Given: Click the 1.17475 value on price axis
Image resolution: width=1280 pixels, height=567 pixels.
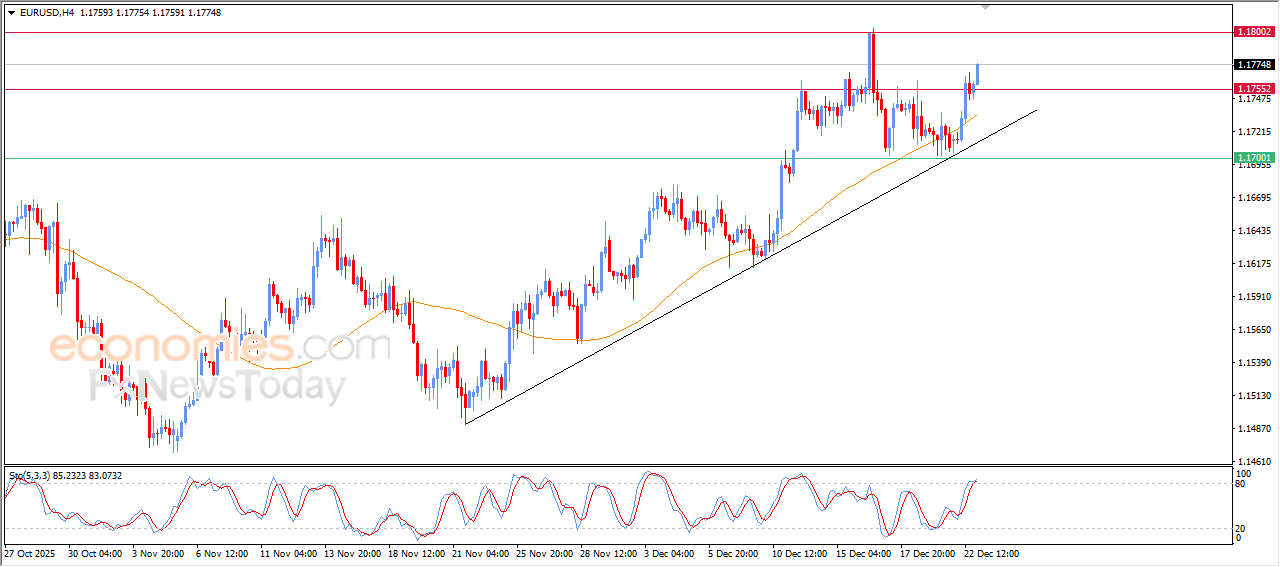Looking at the screenshot, I should click(x=1254, y=99).
